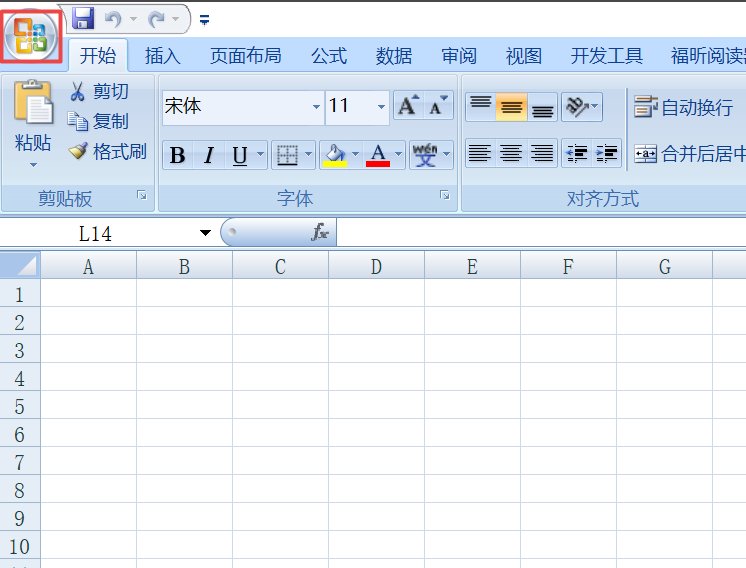Open the 宋体 font name dropdown

coord(316,107)
